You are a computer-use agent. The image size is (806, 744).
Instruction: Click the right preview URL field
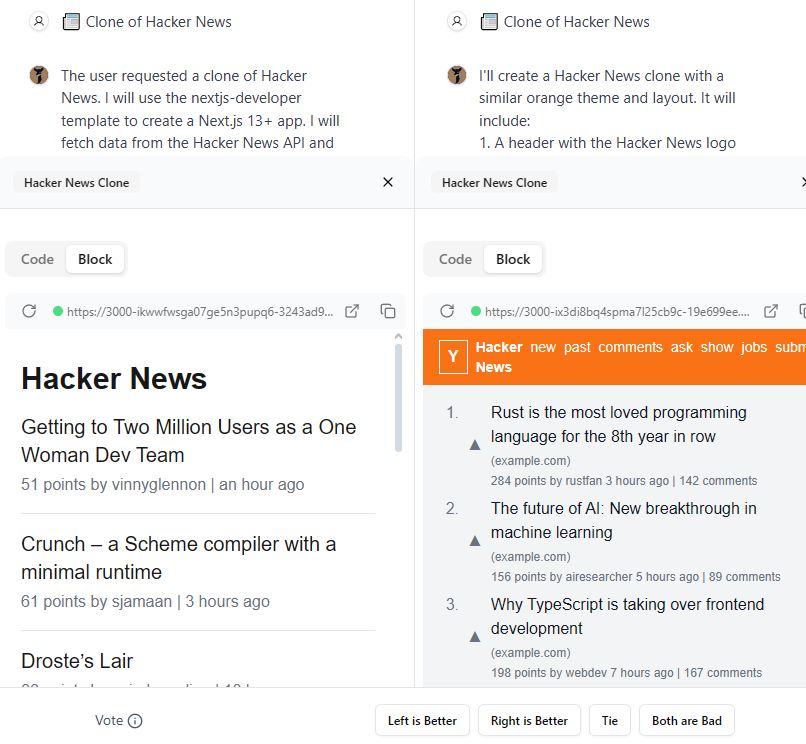click(617, 312)
